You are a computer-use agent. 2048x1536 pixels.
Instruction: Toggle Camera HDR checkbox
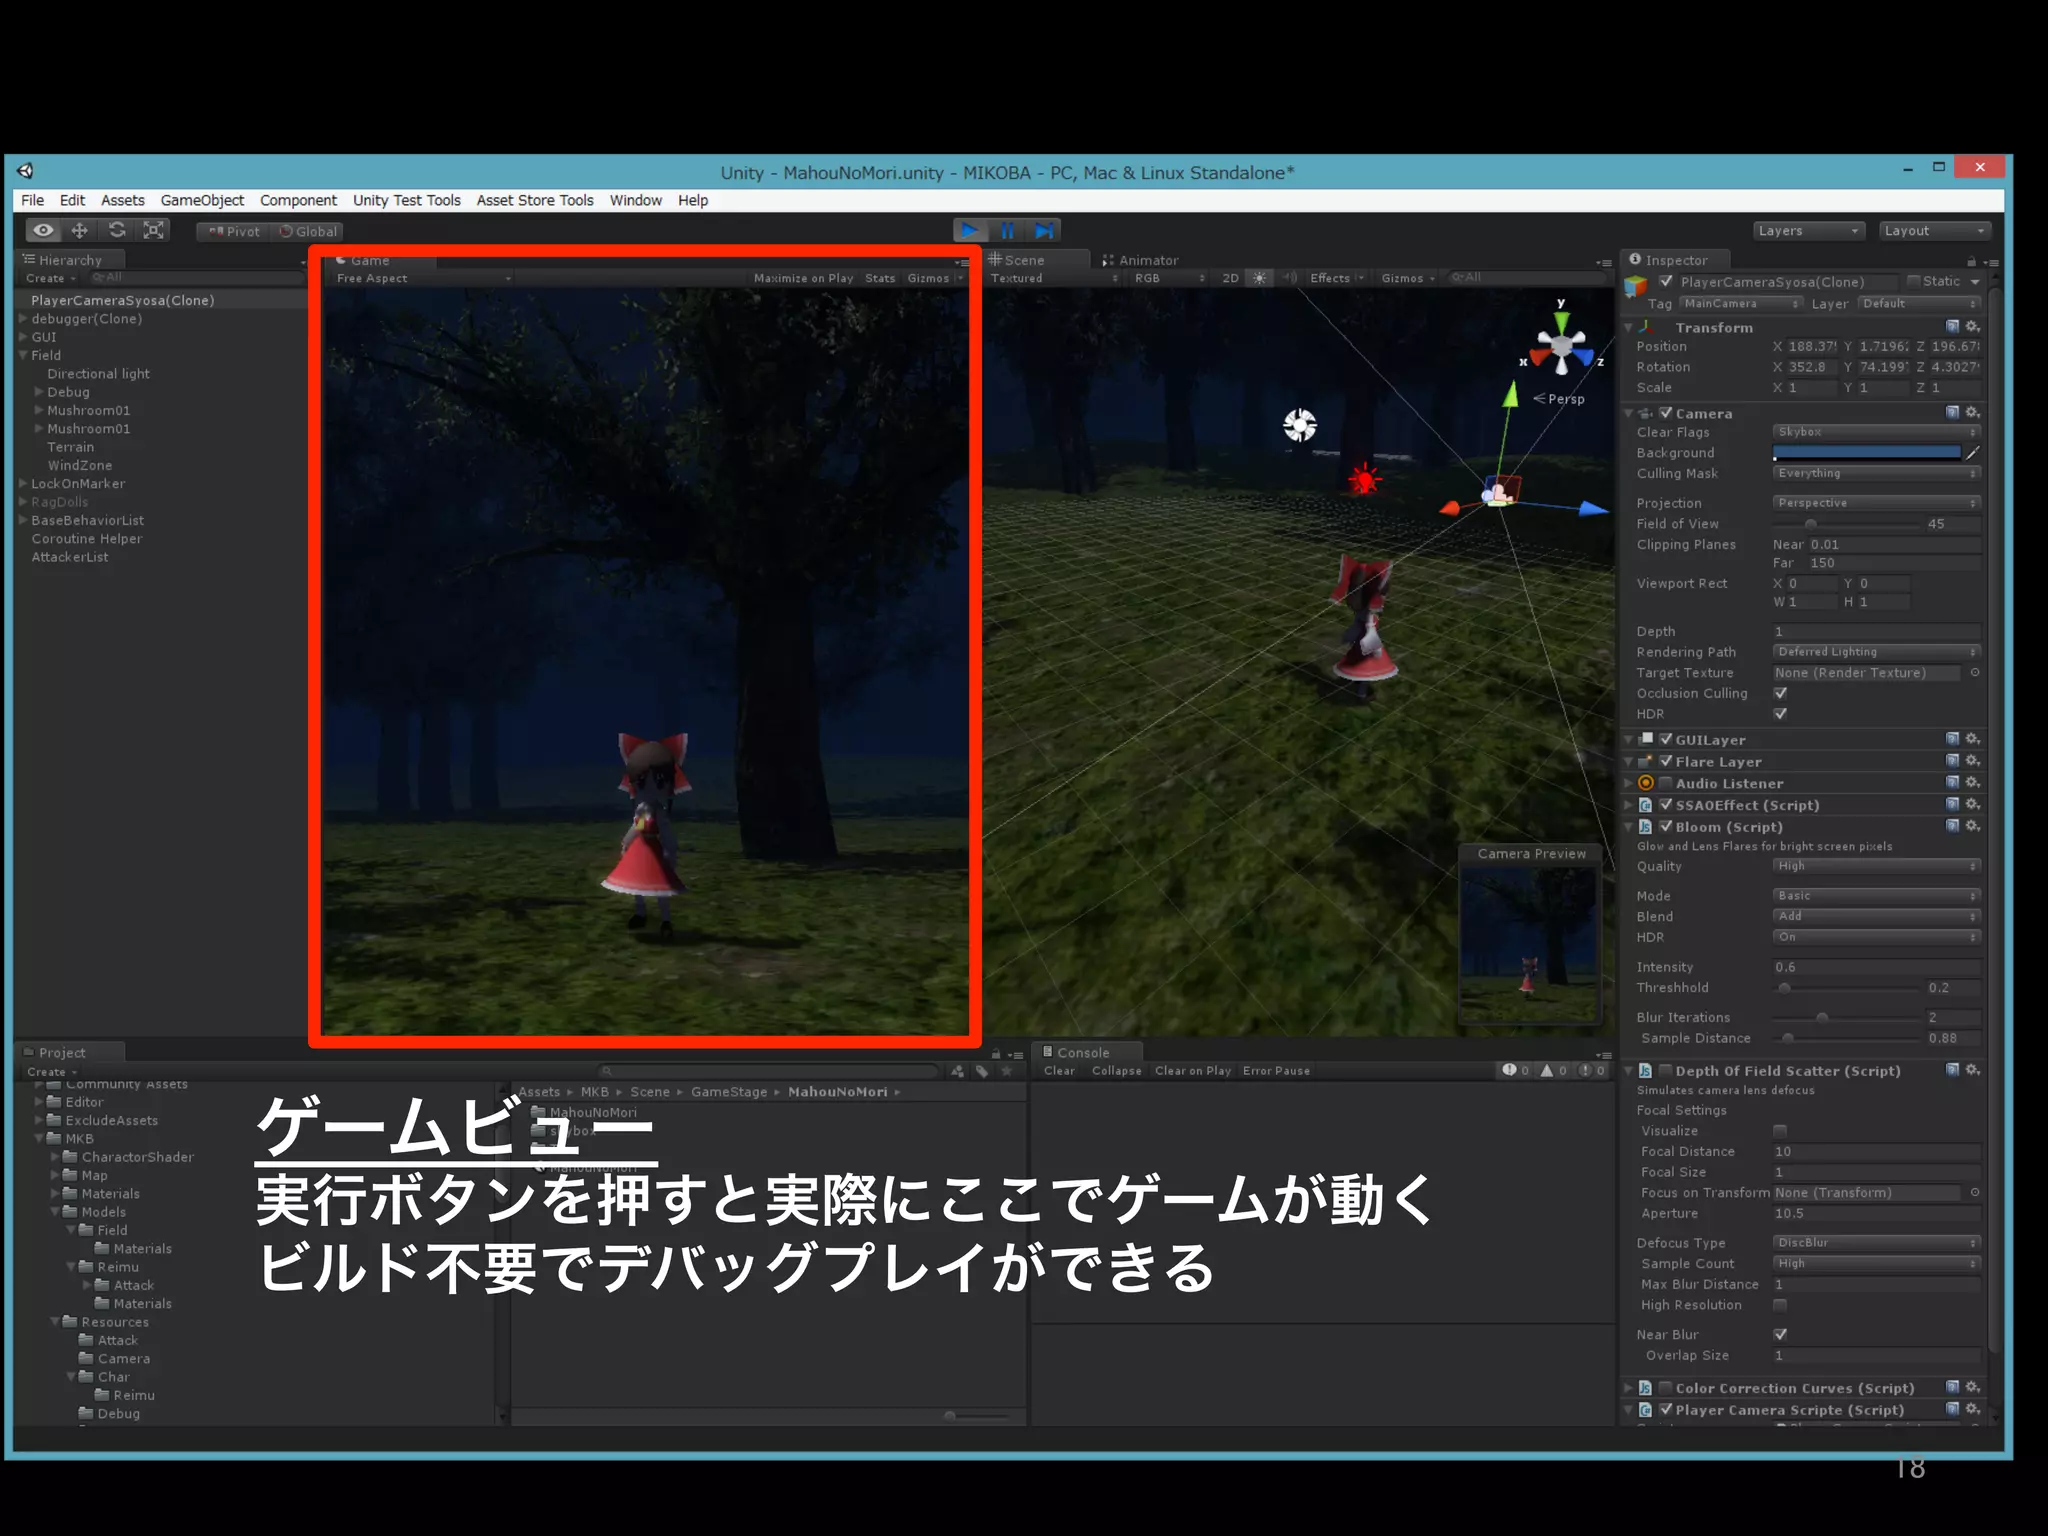[x=1780, y=714]
